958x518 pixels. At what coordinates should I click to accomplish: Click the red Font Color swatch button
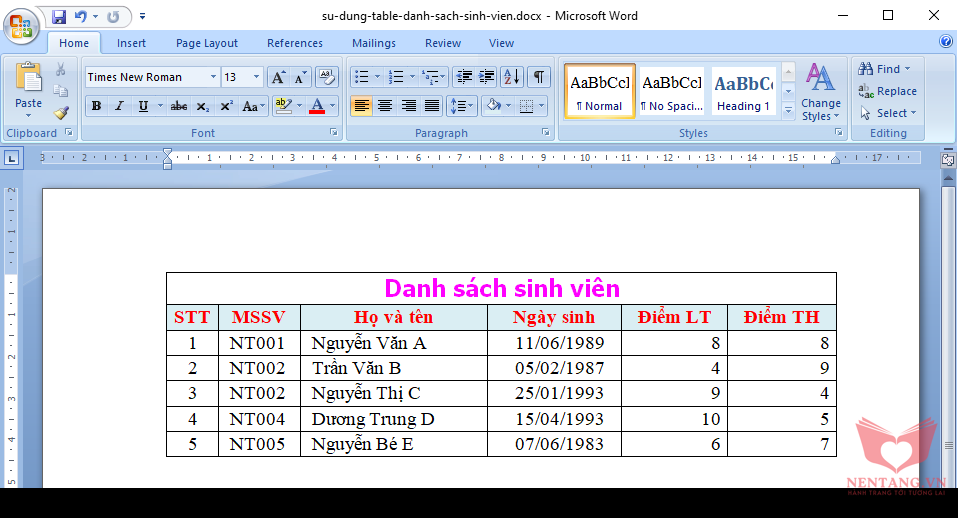pos(317,106)
